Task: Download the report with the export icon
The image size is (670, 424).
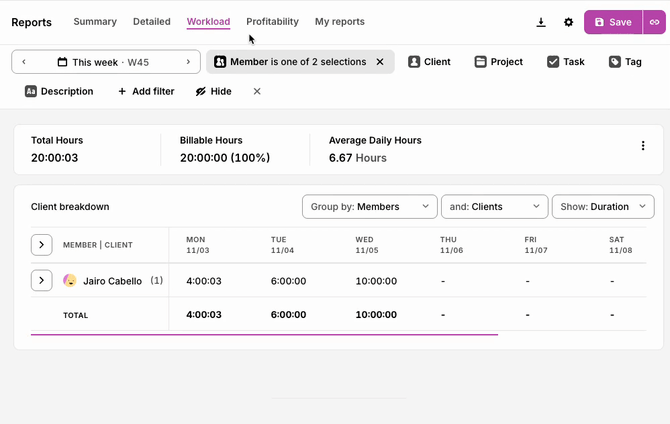Action: (541, 22)
